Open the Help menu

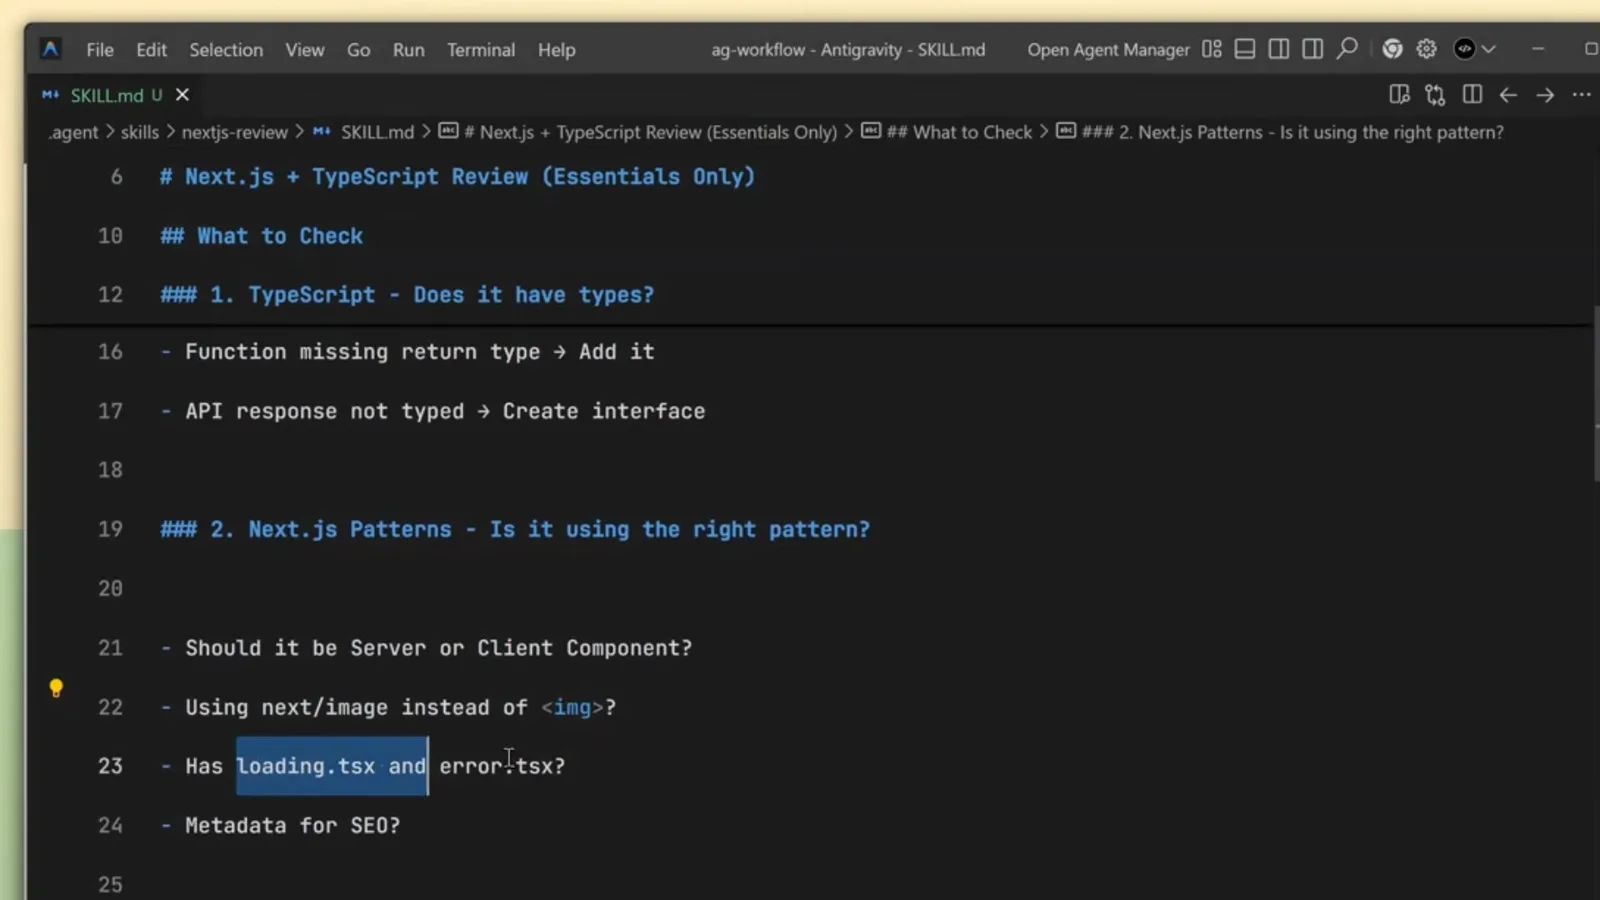point(557,50)
